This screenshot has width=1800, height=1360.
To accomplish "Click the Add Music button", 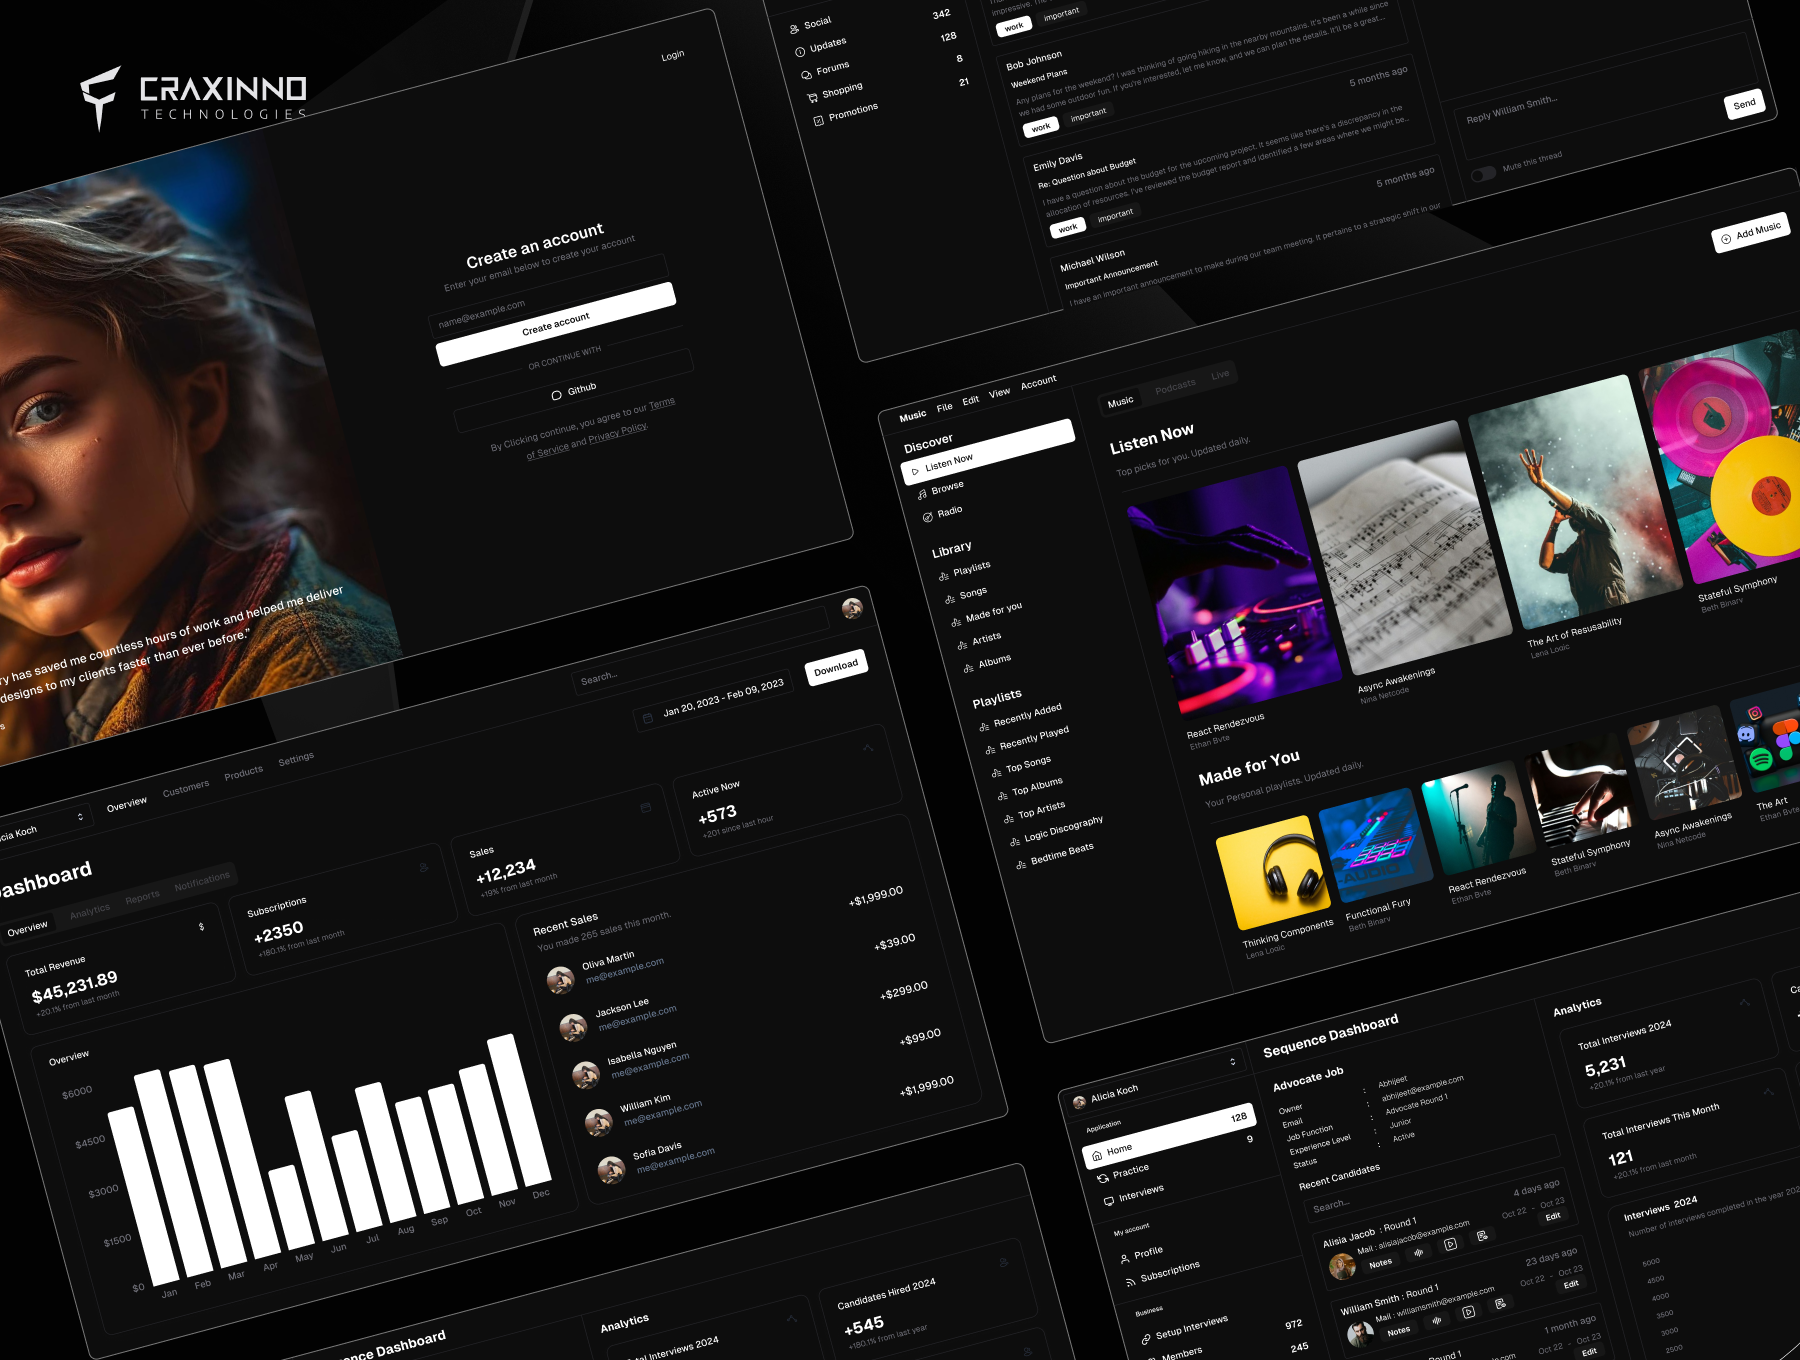I will click(x=1751, y=233).
